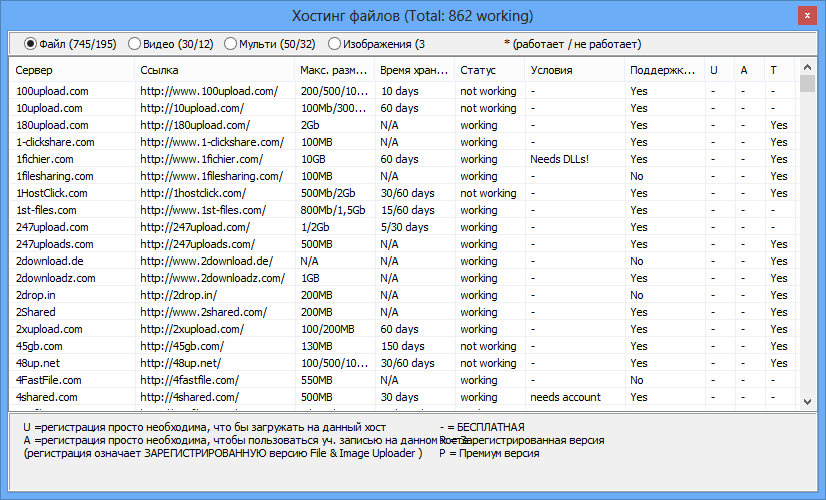The height and width of the screenshot is (500, 826).
Task: Click the U column header
Action: coord(720,70)
